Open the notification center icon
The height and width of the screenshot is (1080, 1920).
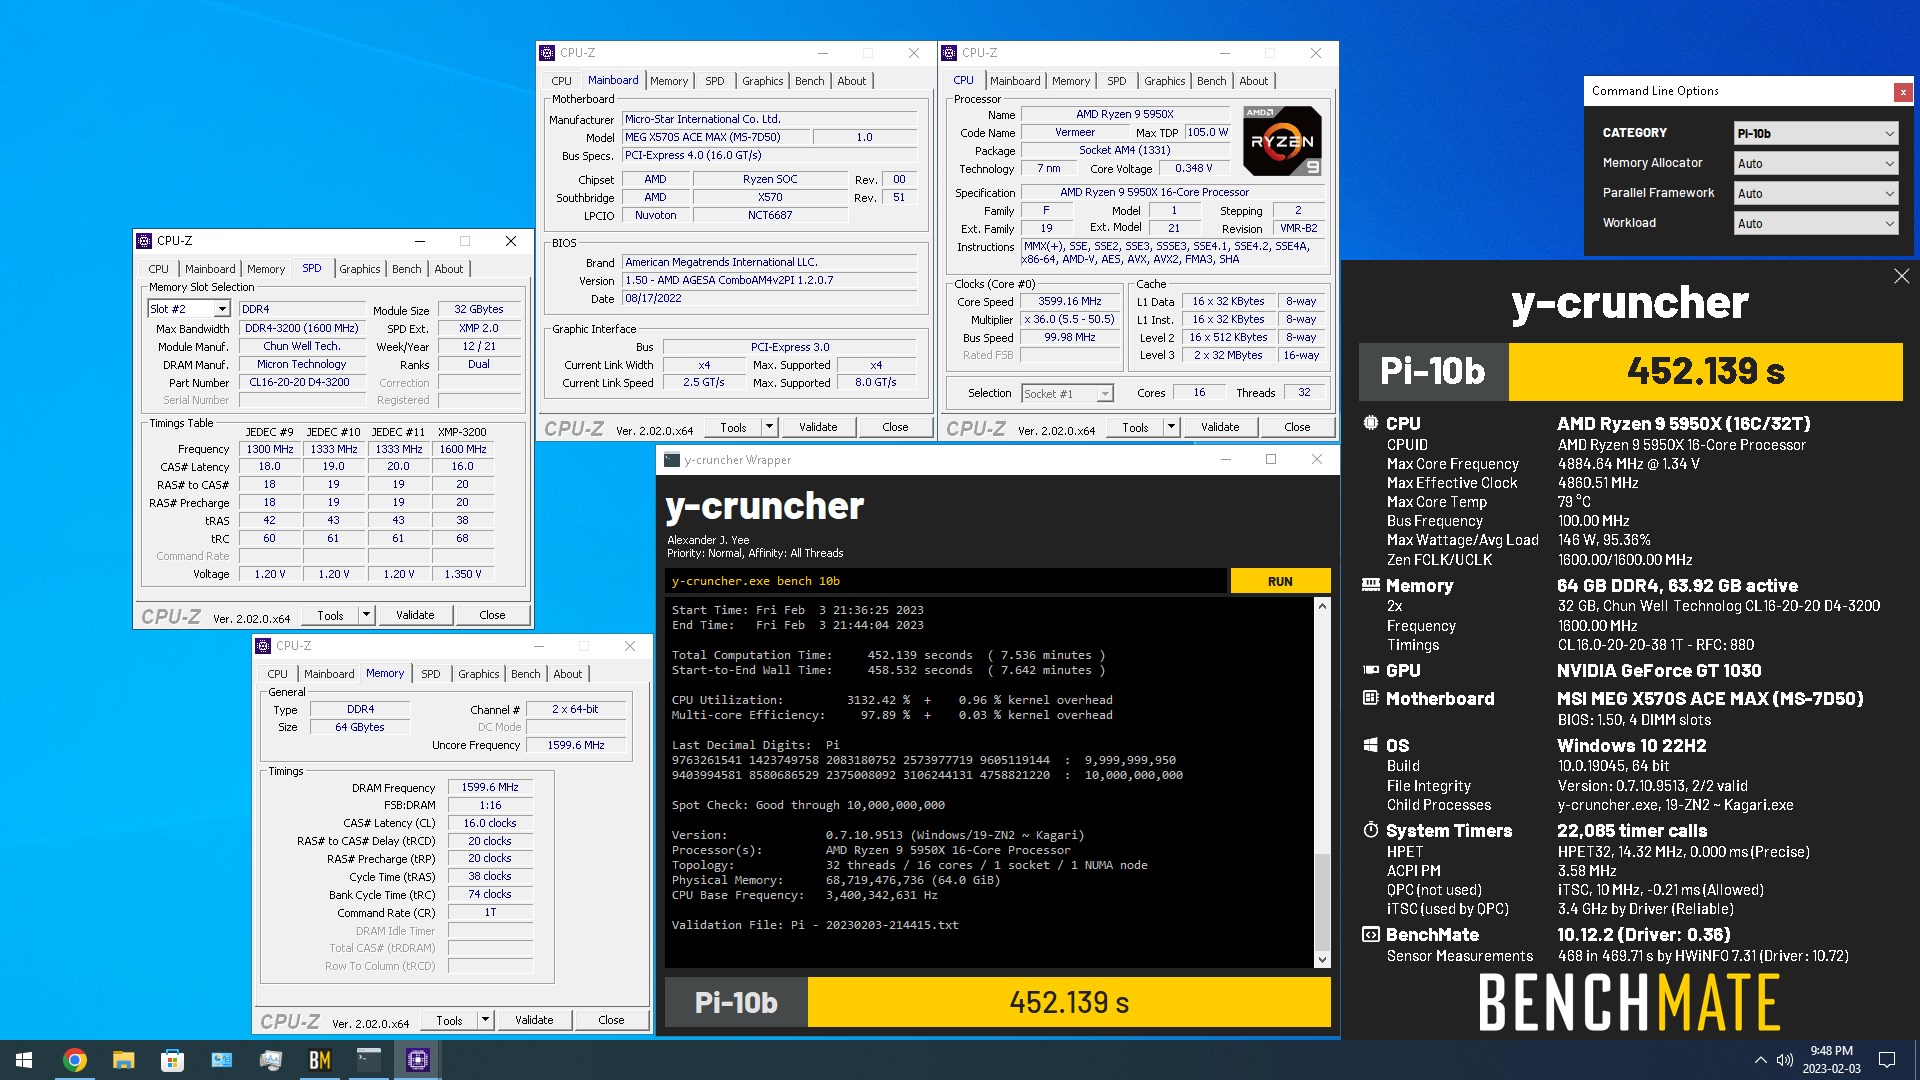click(1887, 1060)
